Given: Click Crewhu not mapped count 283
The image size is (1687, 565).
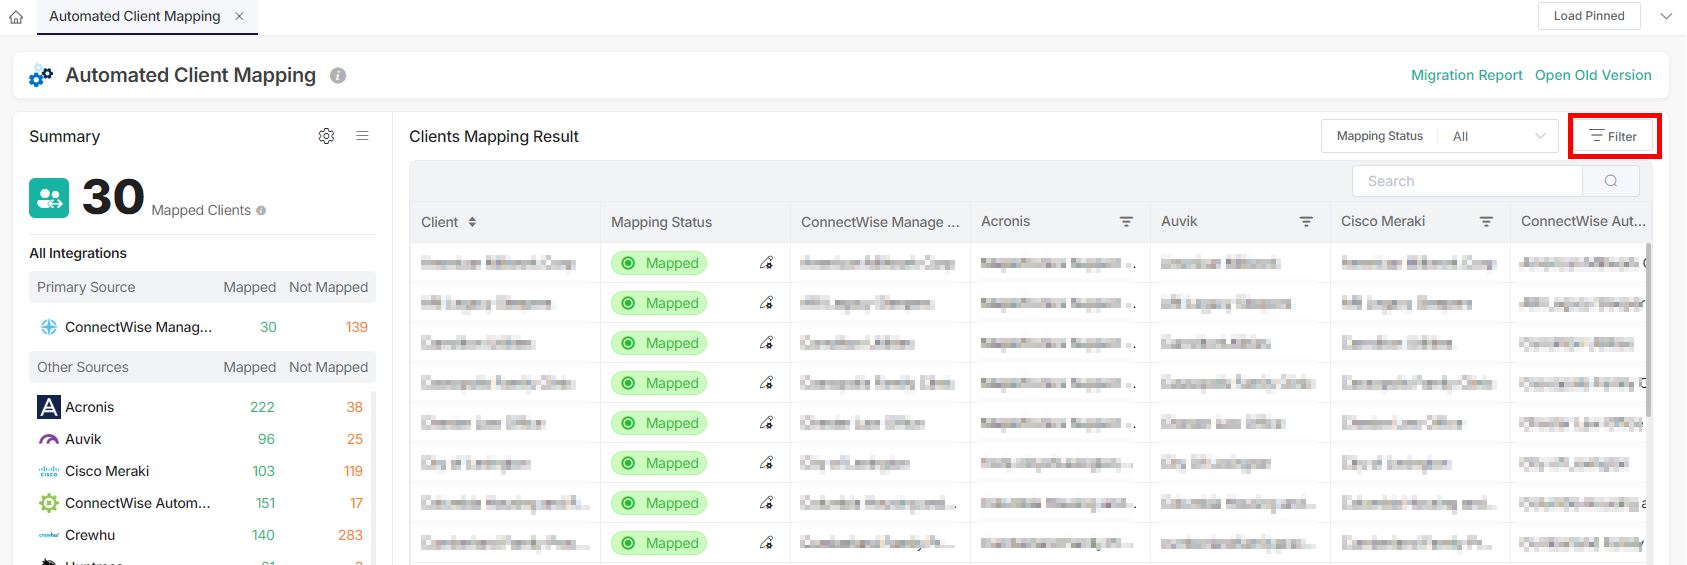Looking at the screenshot, I should click(x=350, y=535).
